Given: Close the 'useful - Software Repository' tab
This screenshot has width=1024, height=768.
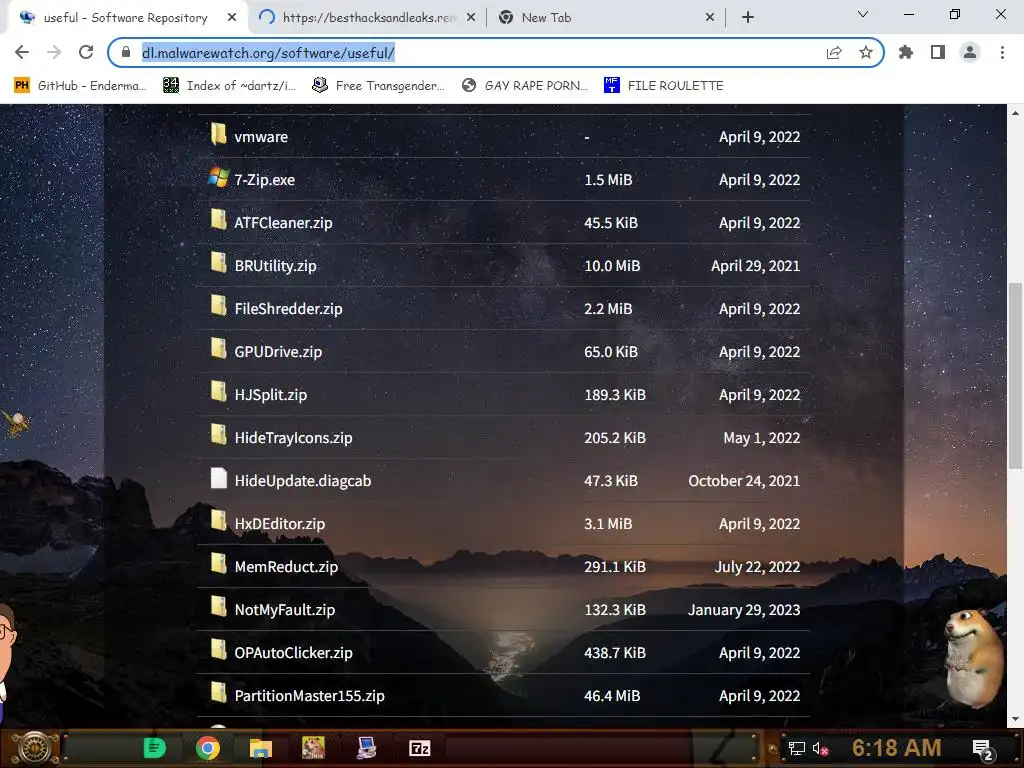Looking at the screenshot, I should [x=232, y=18].
